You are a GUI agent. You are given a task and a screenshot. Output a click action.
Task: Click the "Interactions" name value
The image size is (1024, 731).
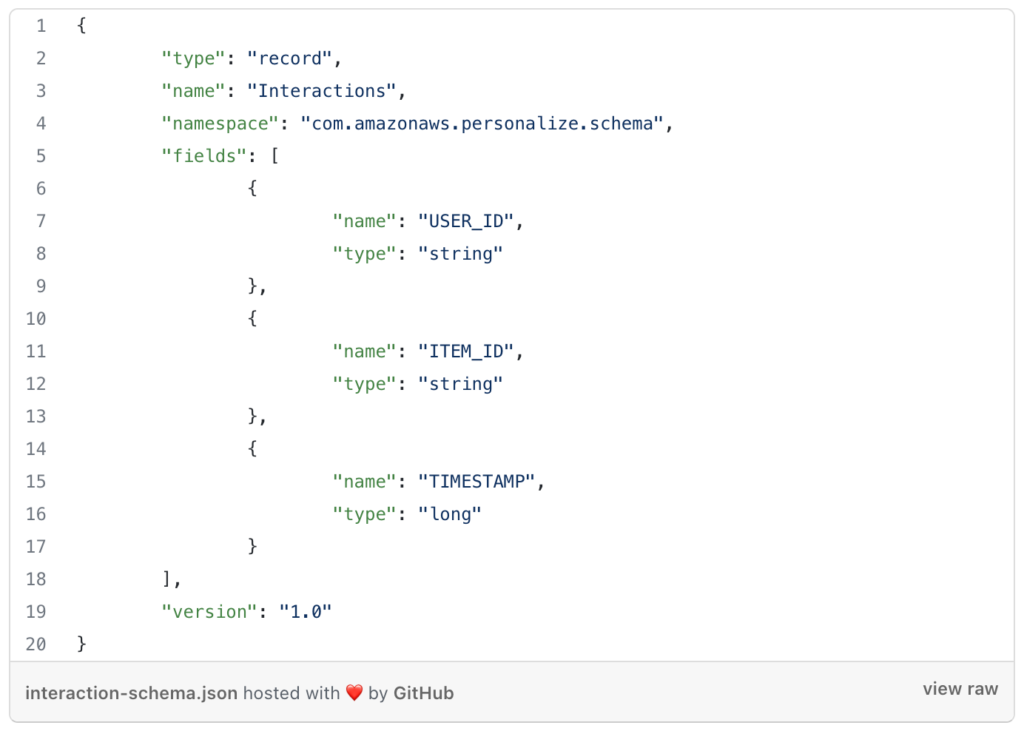coord(322,91)
